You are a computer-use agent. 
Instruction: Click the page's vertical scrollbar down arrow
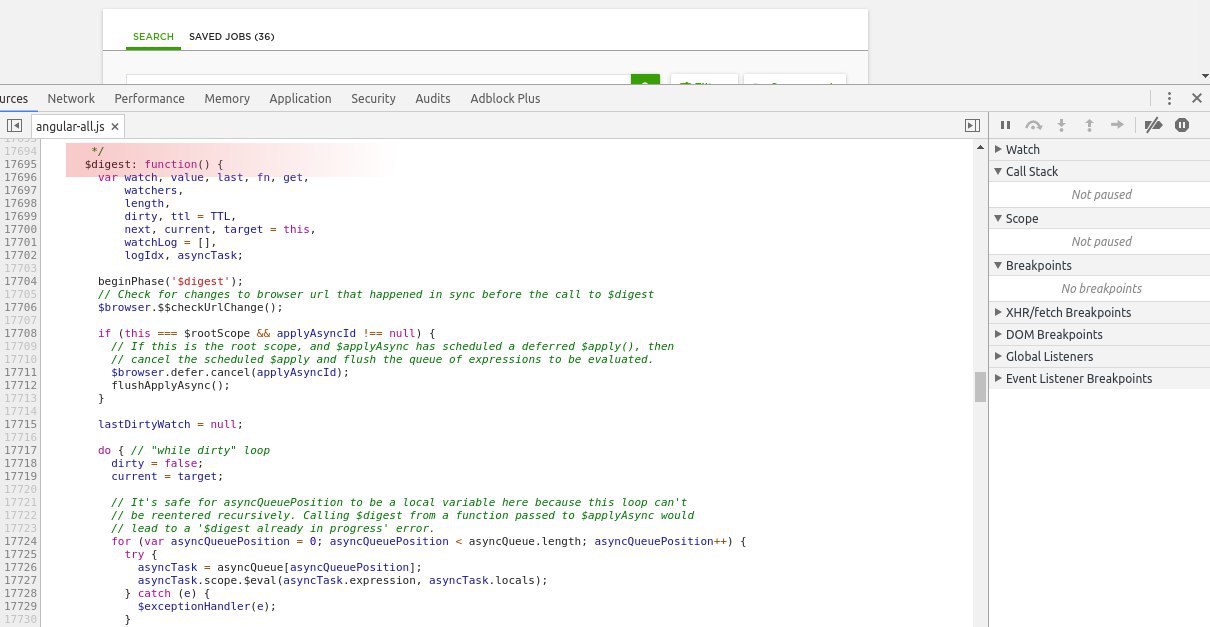(x=1204, y=75)
